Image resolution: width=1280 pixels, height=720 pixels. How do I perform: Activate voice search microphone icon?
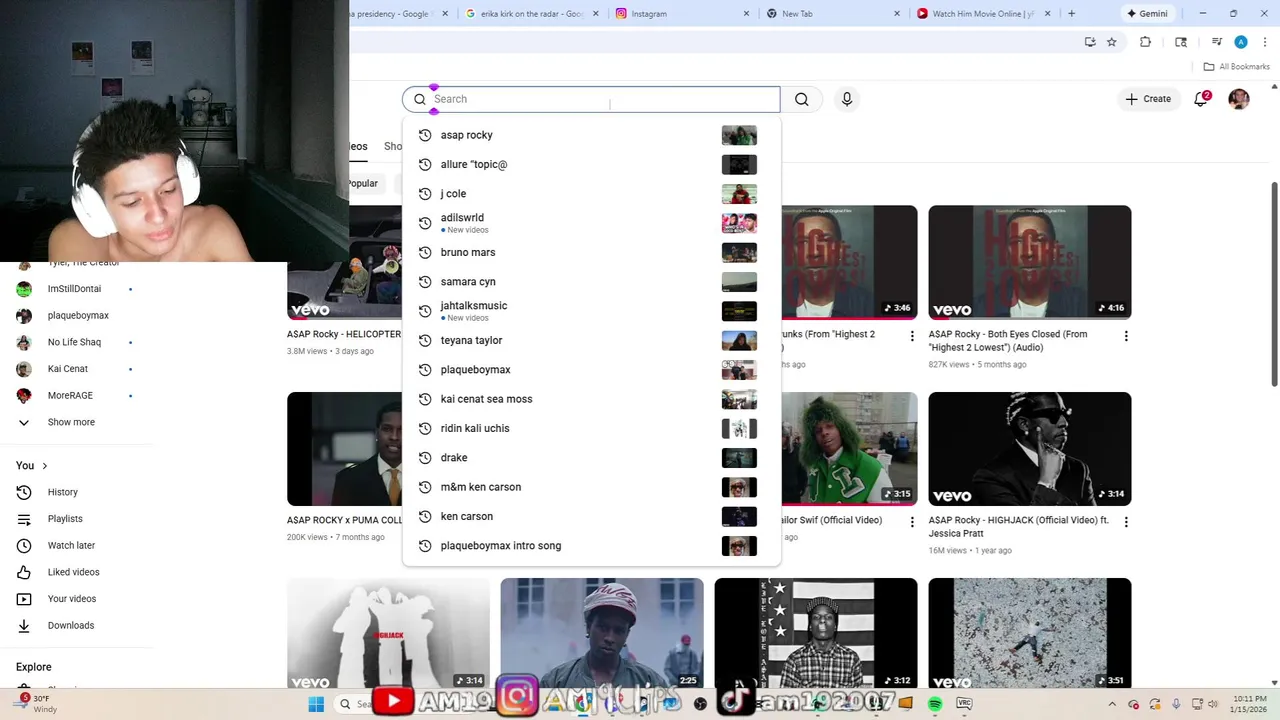point(847,99)
